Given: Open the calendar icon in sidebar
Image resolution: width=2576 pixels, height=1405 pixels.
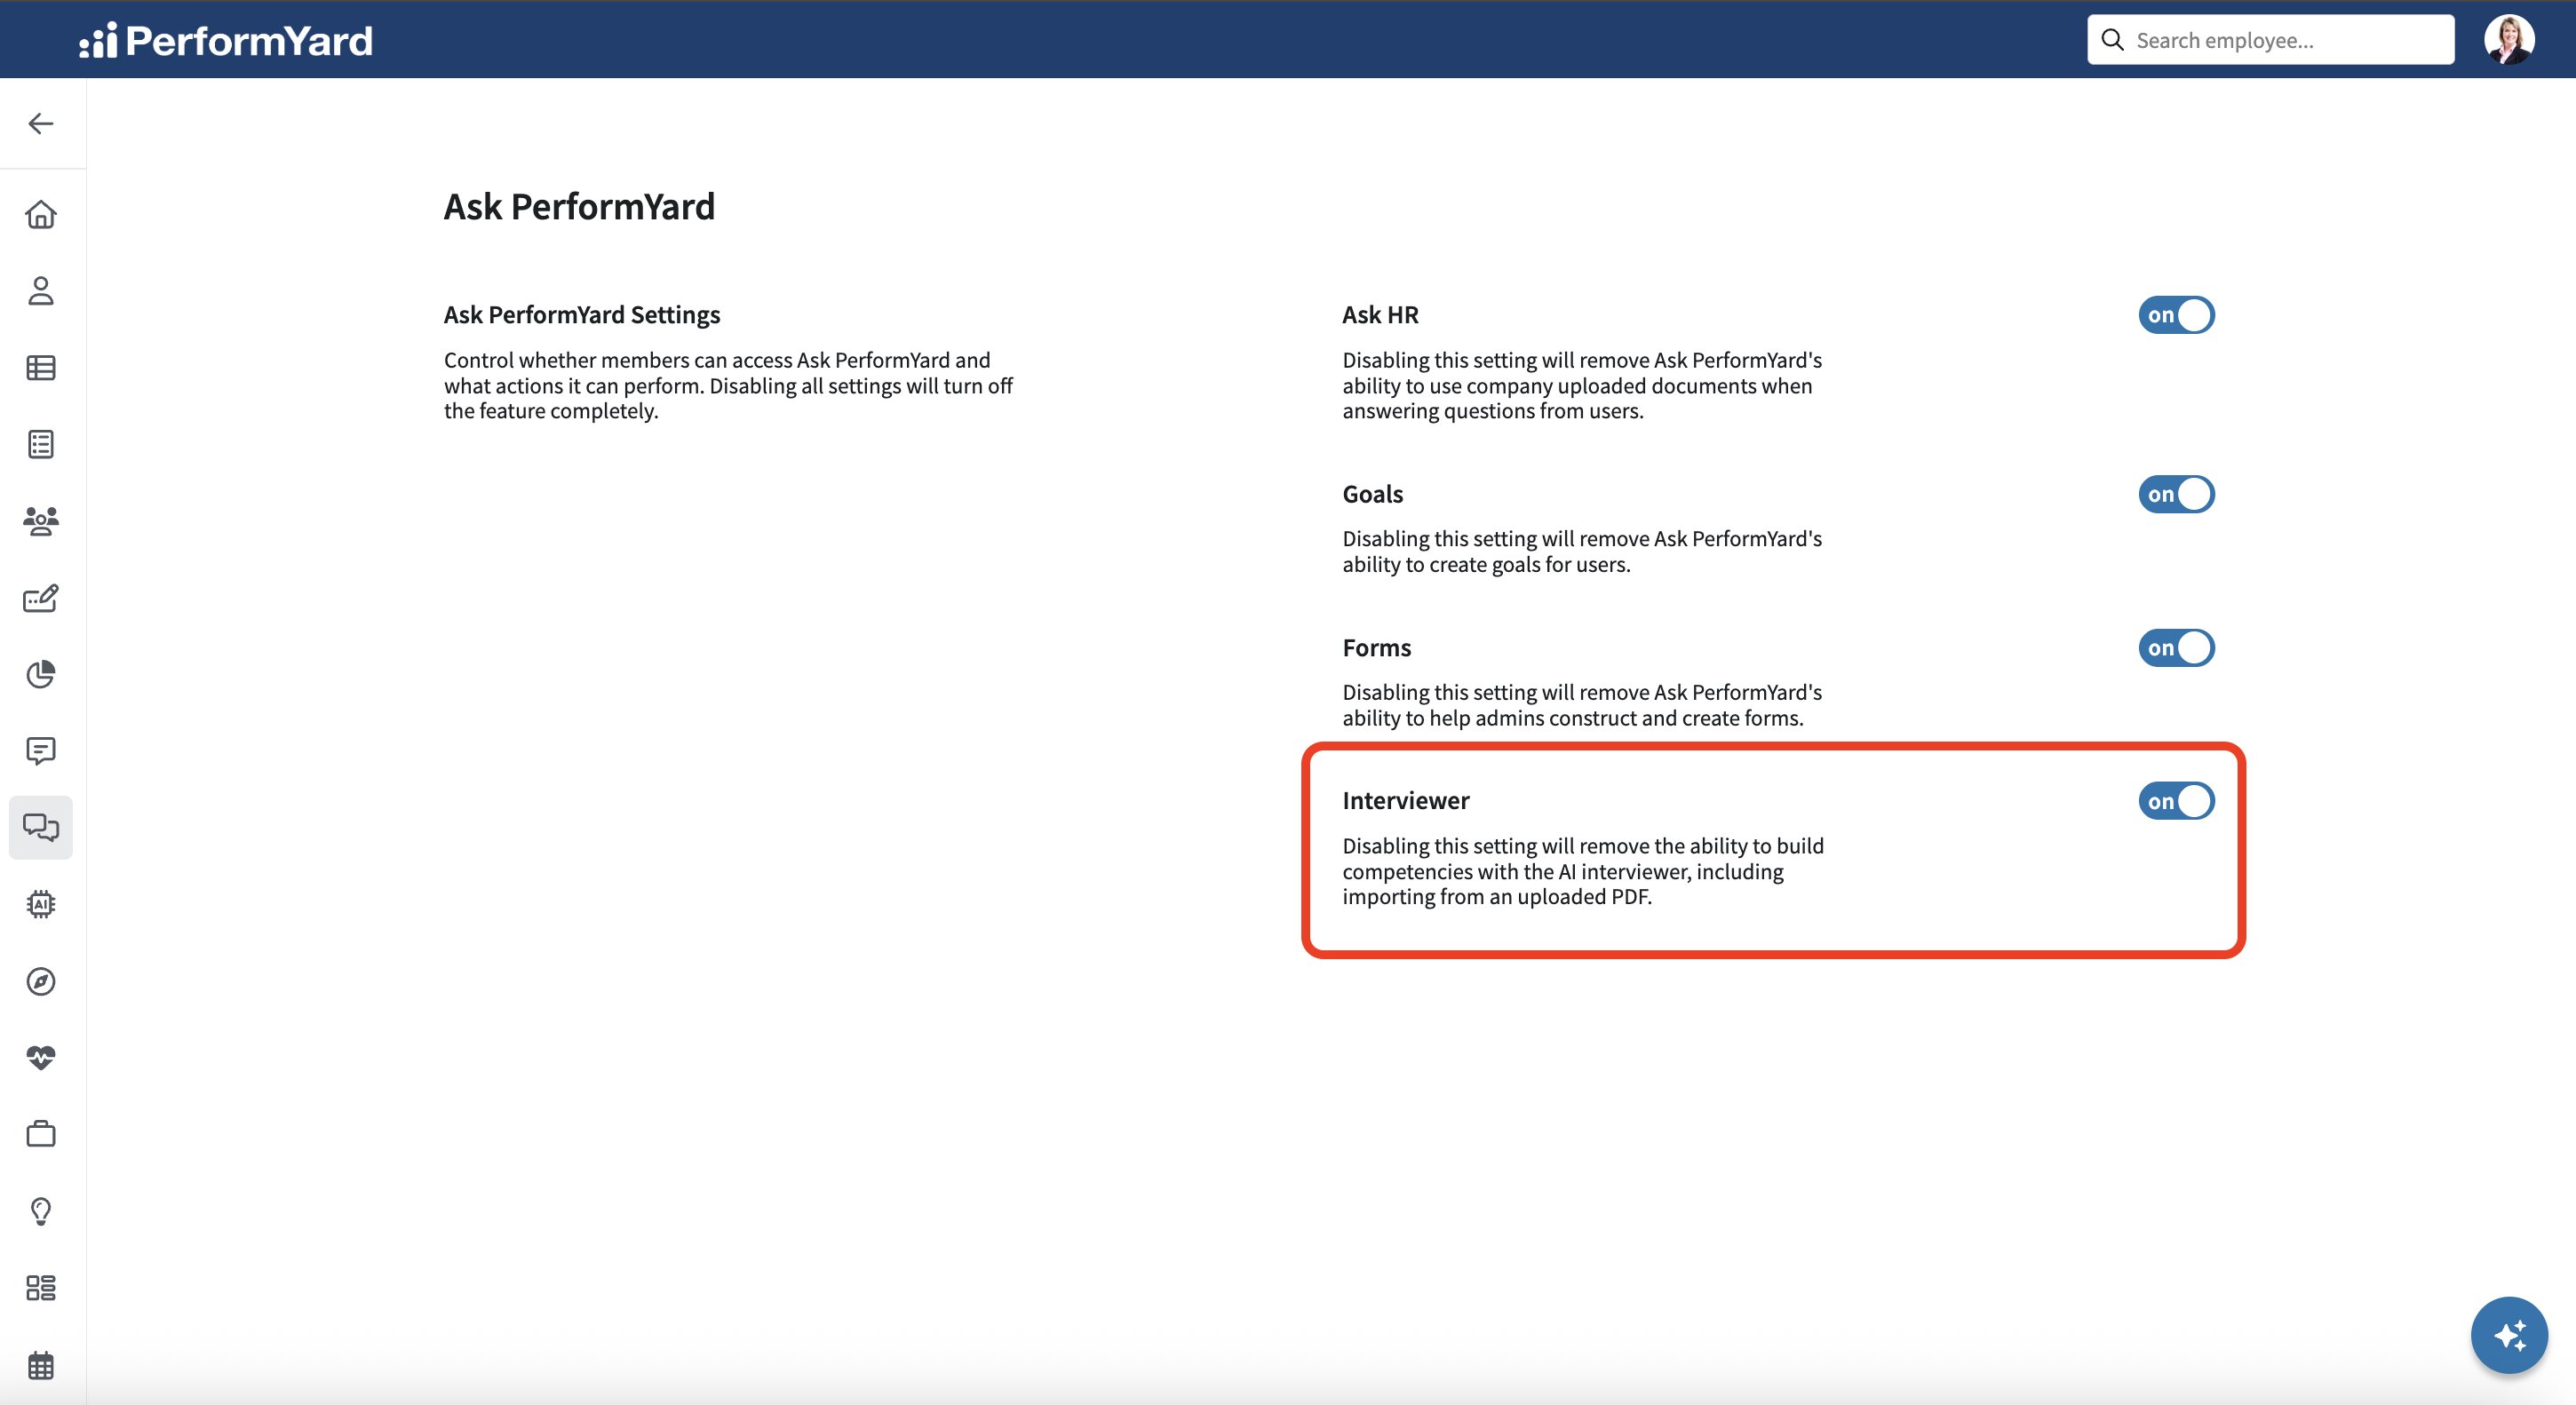Looking at the screenshot, I should [41, 1364].
